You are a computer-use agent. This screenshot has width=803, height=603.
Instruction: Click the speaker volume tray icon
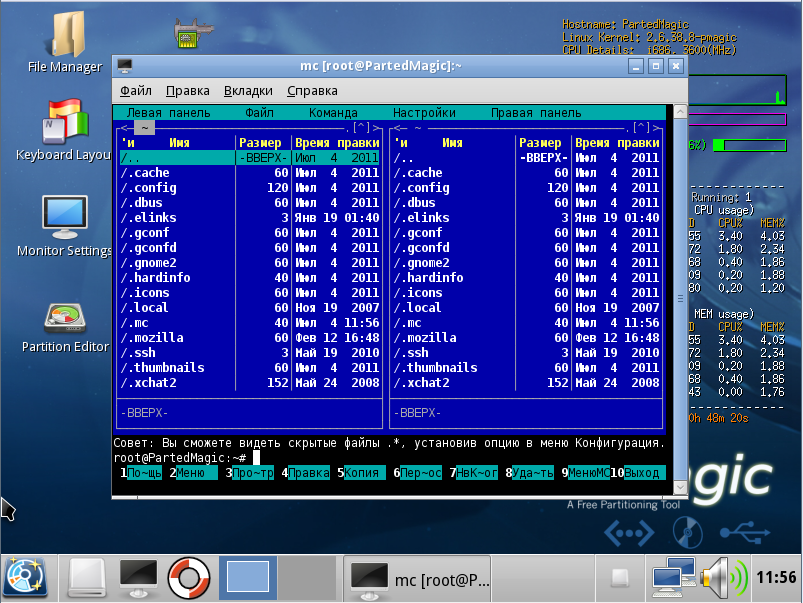[722, 577]
